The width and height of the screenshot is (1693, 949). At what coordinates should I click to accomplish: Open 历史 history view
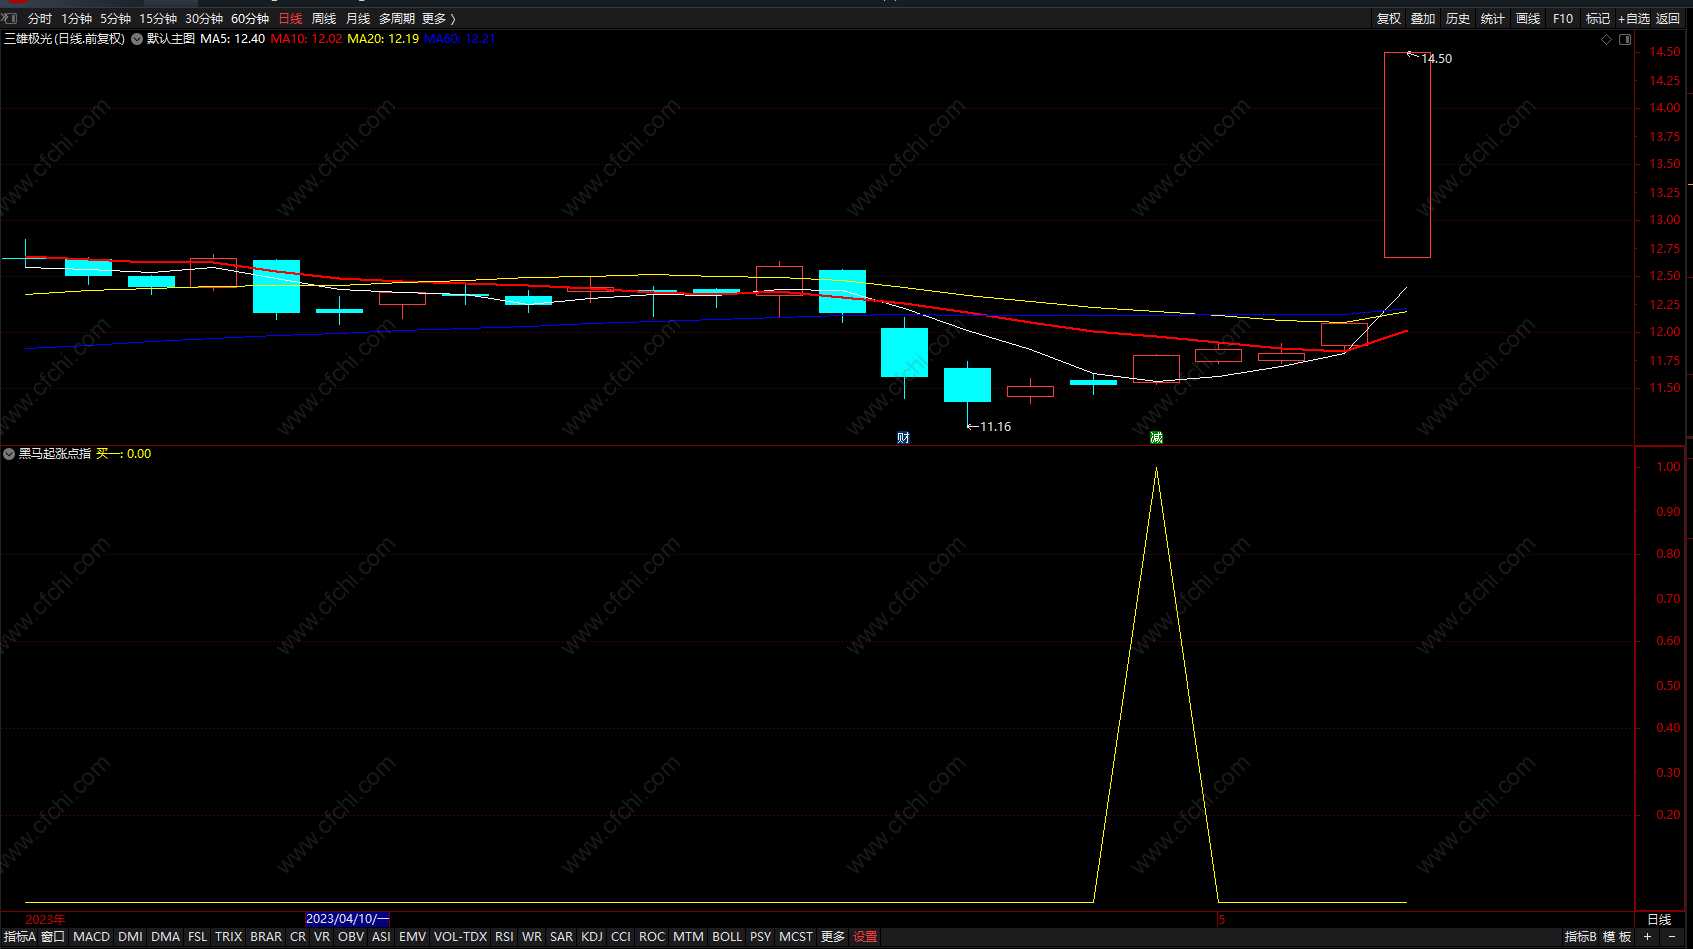point(1458,19)
